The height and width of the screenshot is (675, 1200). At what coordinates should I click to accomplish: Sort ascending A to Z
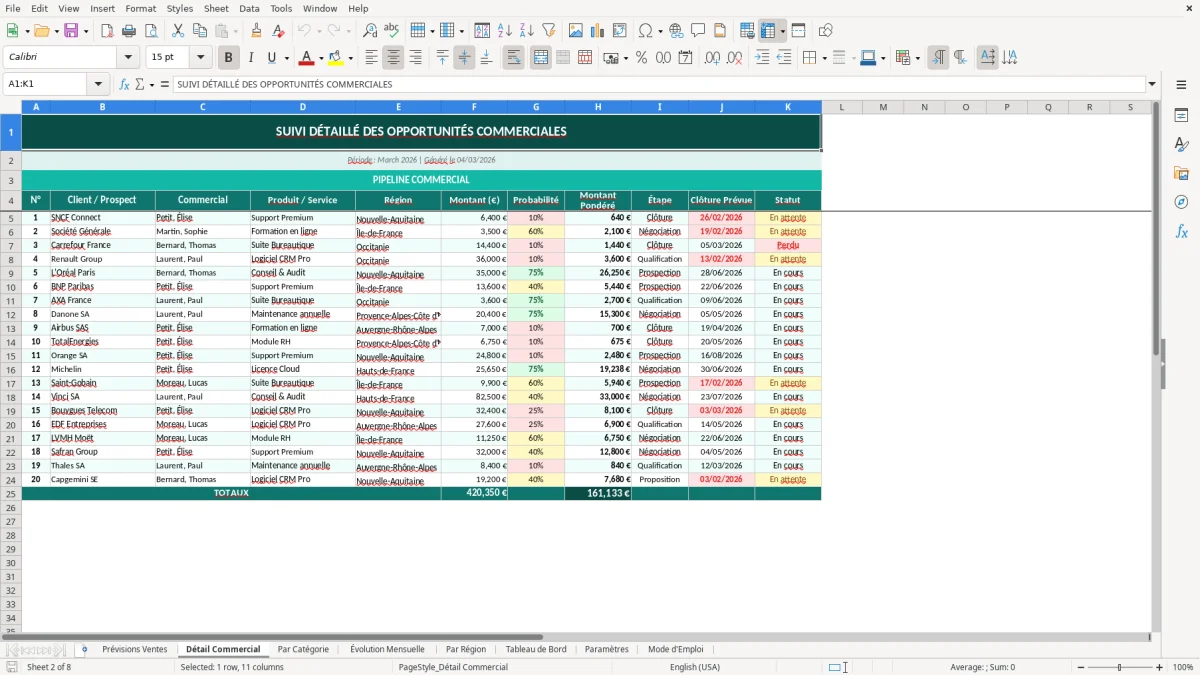505,31
